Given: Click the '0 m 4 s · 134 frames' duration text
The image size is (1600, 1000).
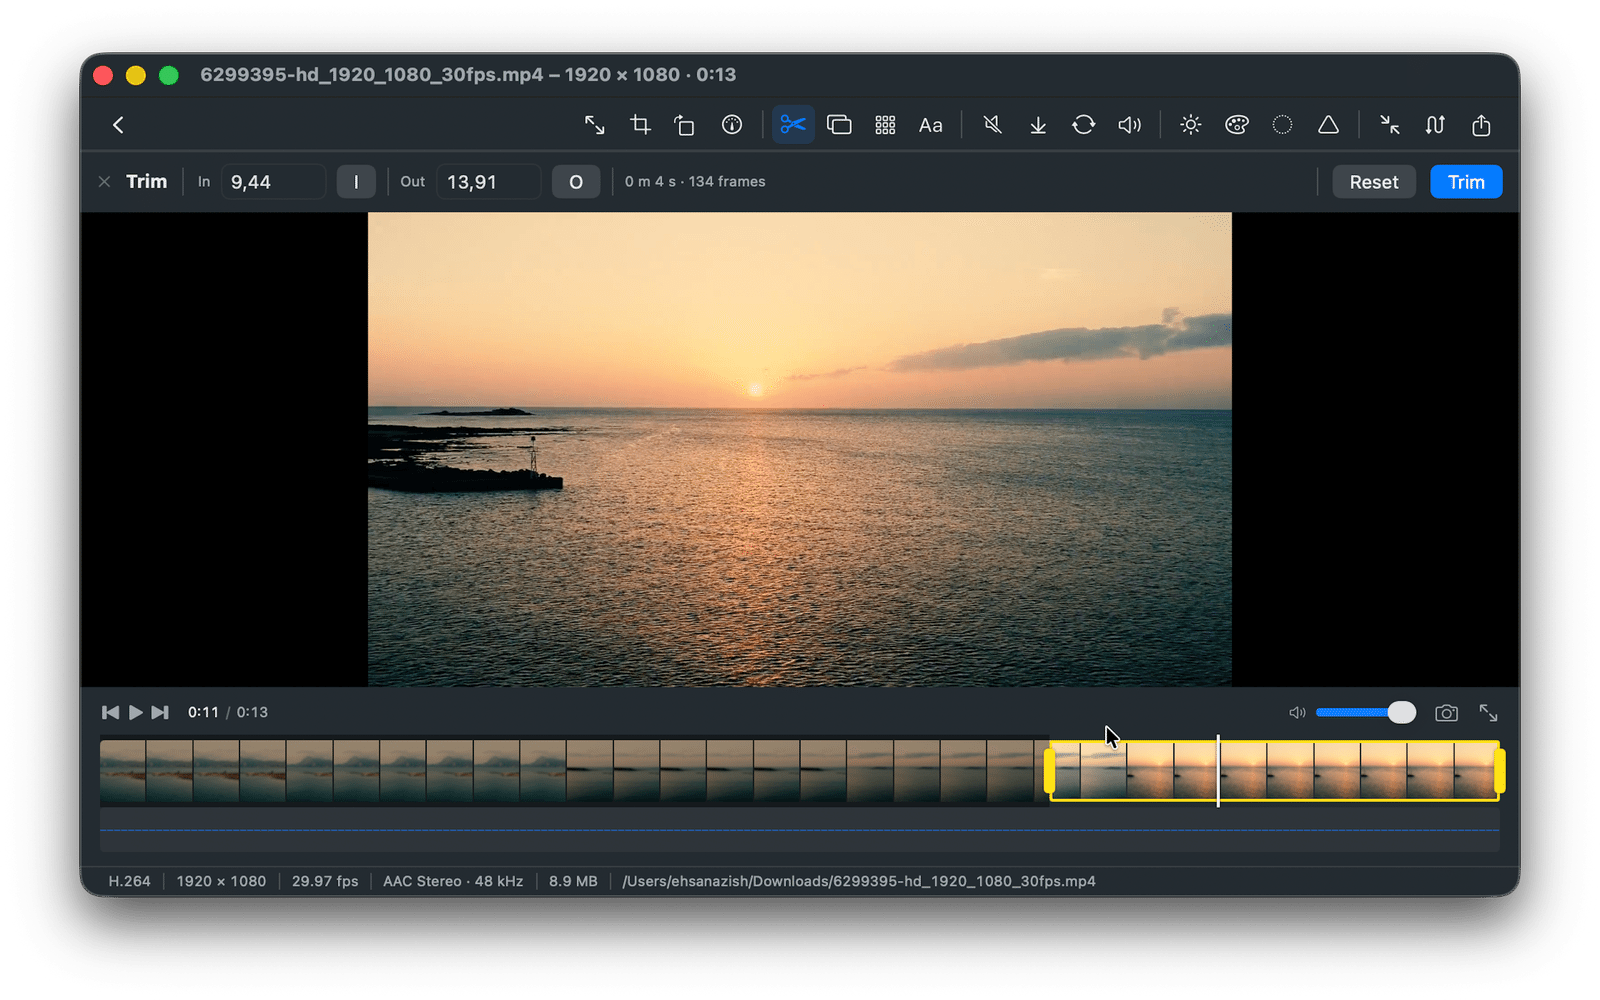Looking at the screenshot, I should 695,182.
